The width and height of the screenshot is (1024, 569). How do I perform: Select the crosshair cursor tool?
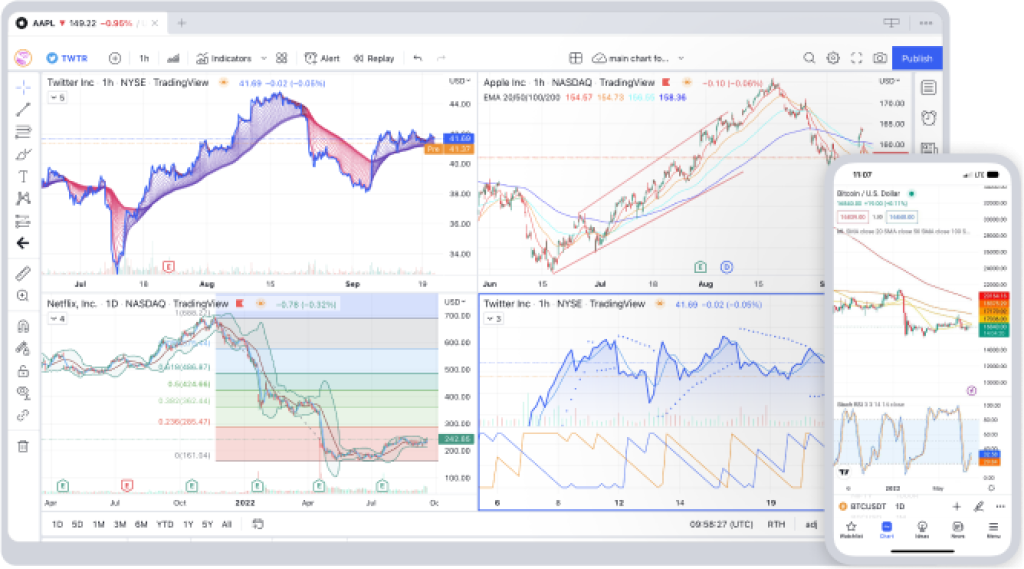(x=23, y=87)
